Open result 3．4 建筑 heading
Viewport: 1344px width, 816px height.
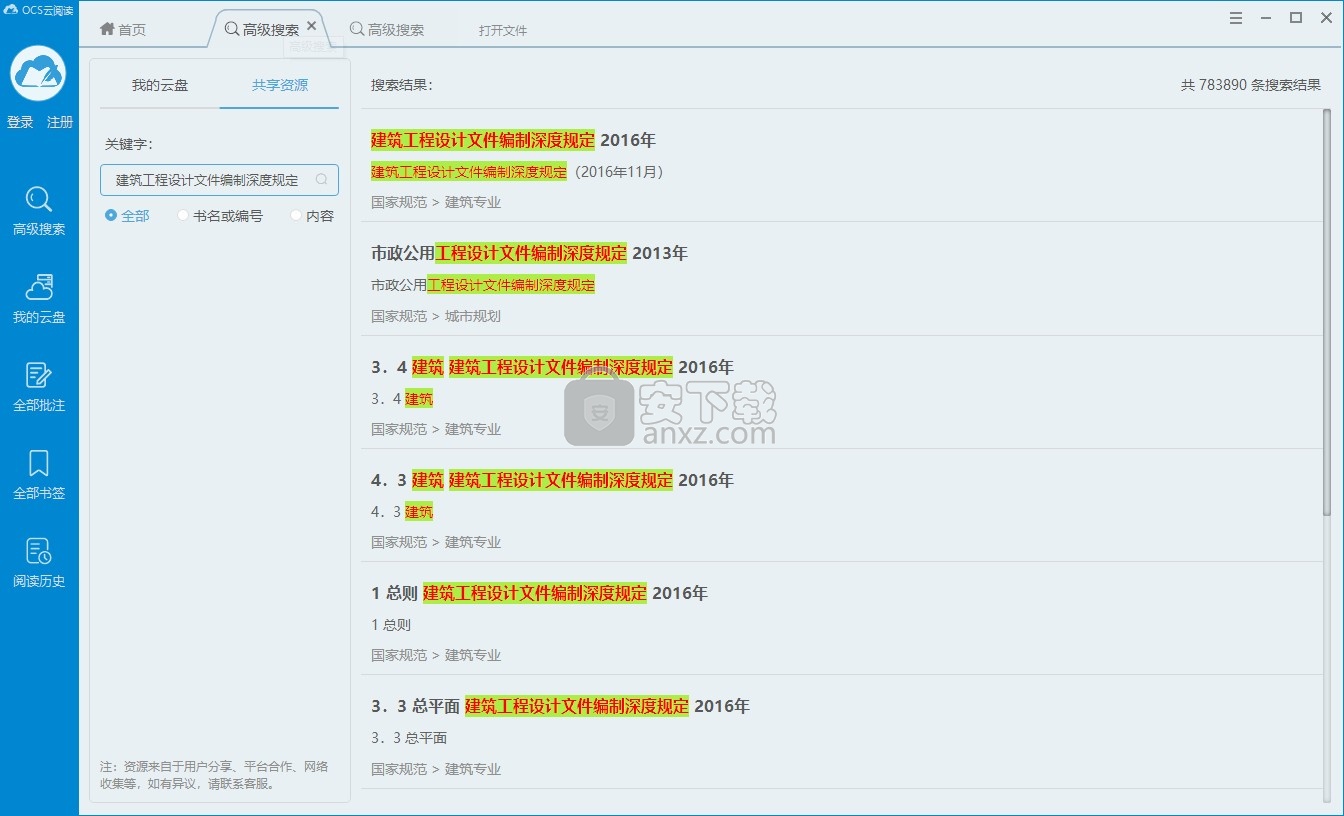pyautogui.click(x=552, y=367)
